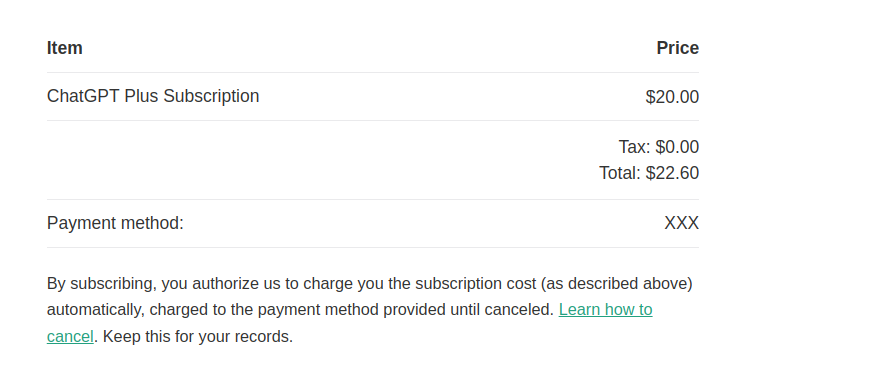Image resolution: width=886 pixels, height=374 pixels.
Task: Click the "Keep this for your records" sentence
Action: tap(198, 337)
